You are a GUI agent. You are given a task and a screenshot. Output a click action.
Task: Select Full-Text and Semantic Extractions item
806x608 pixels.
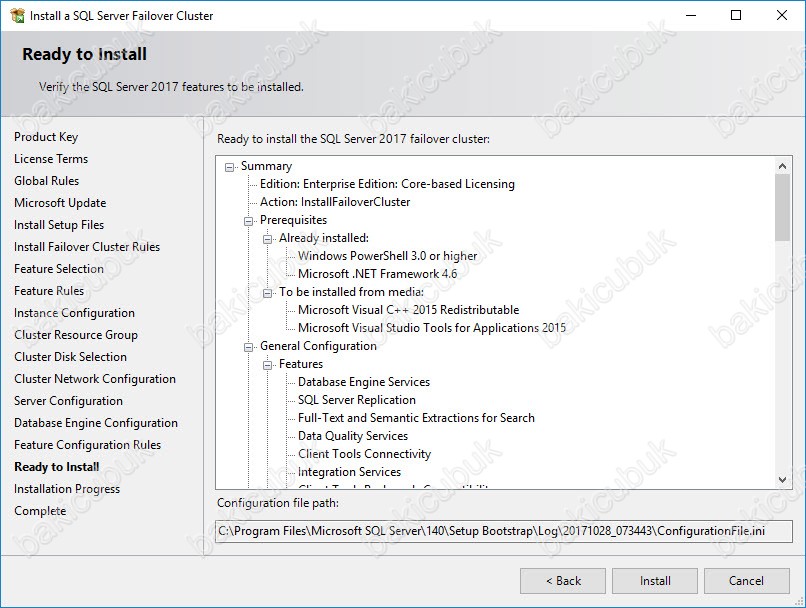416,418
